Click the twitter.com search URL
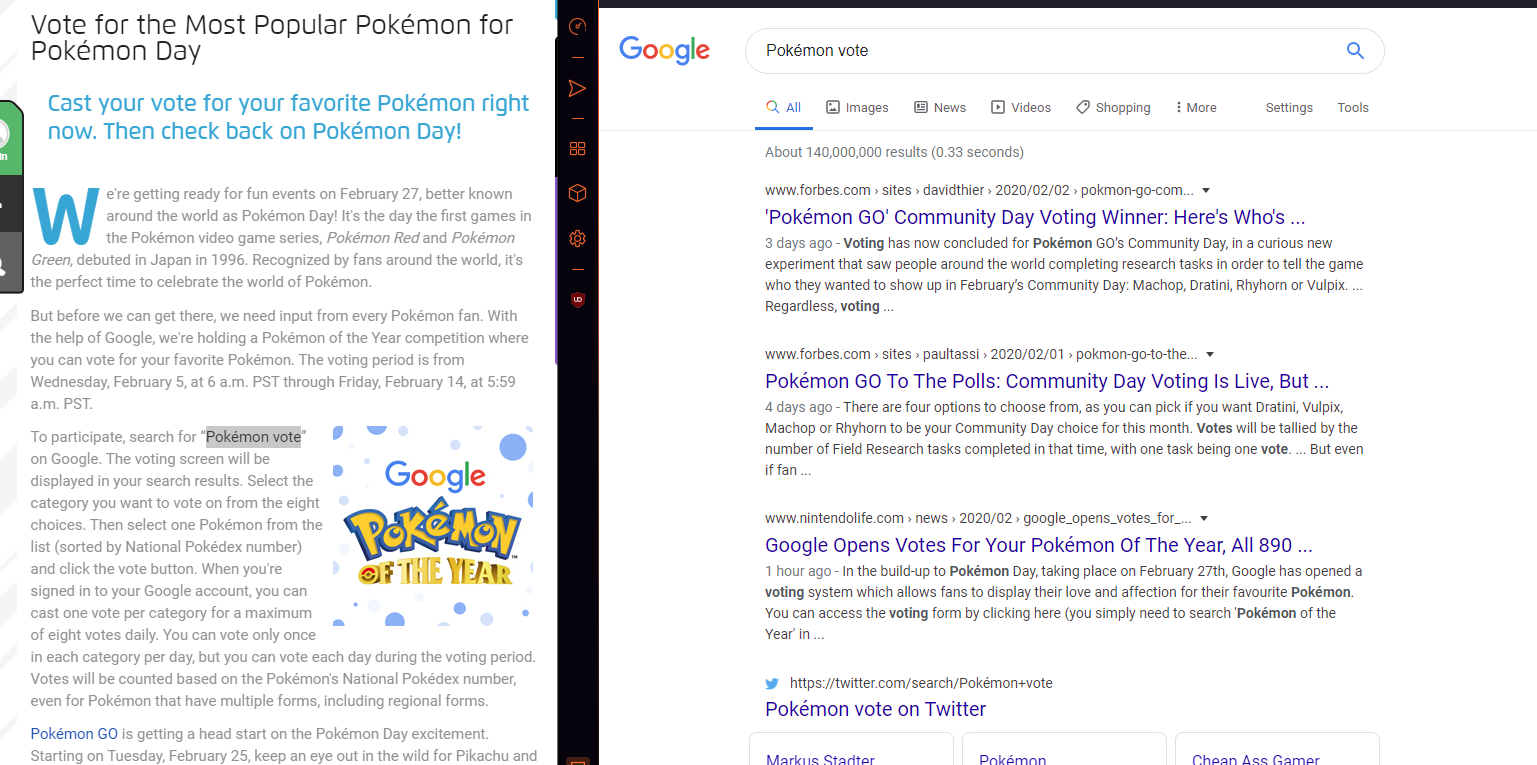The image size is (1537, 765). point(921,683)
